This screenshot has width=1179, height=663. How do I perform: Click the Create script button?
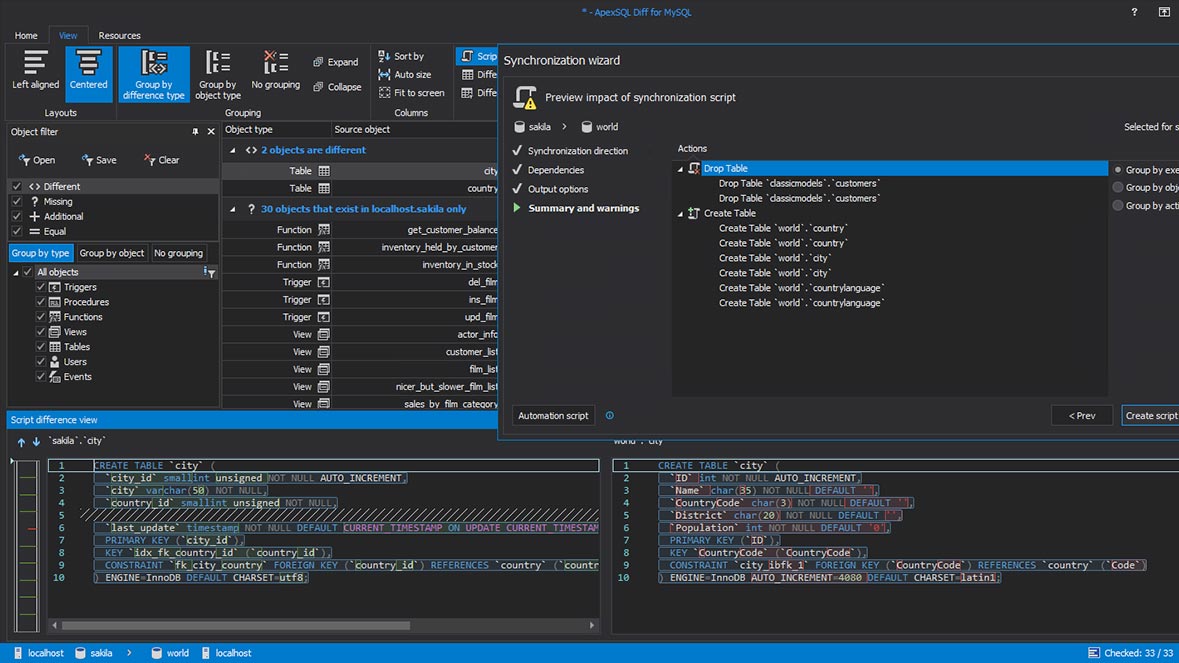coord(1154,414)
